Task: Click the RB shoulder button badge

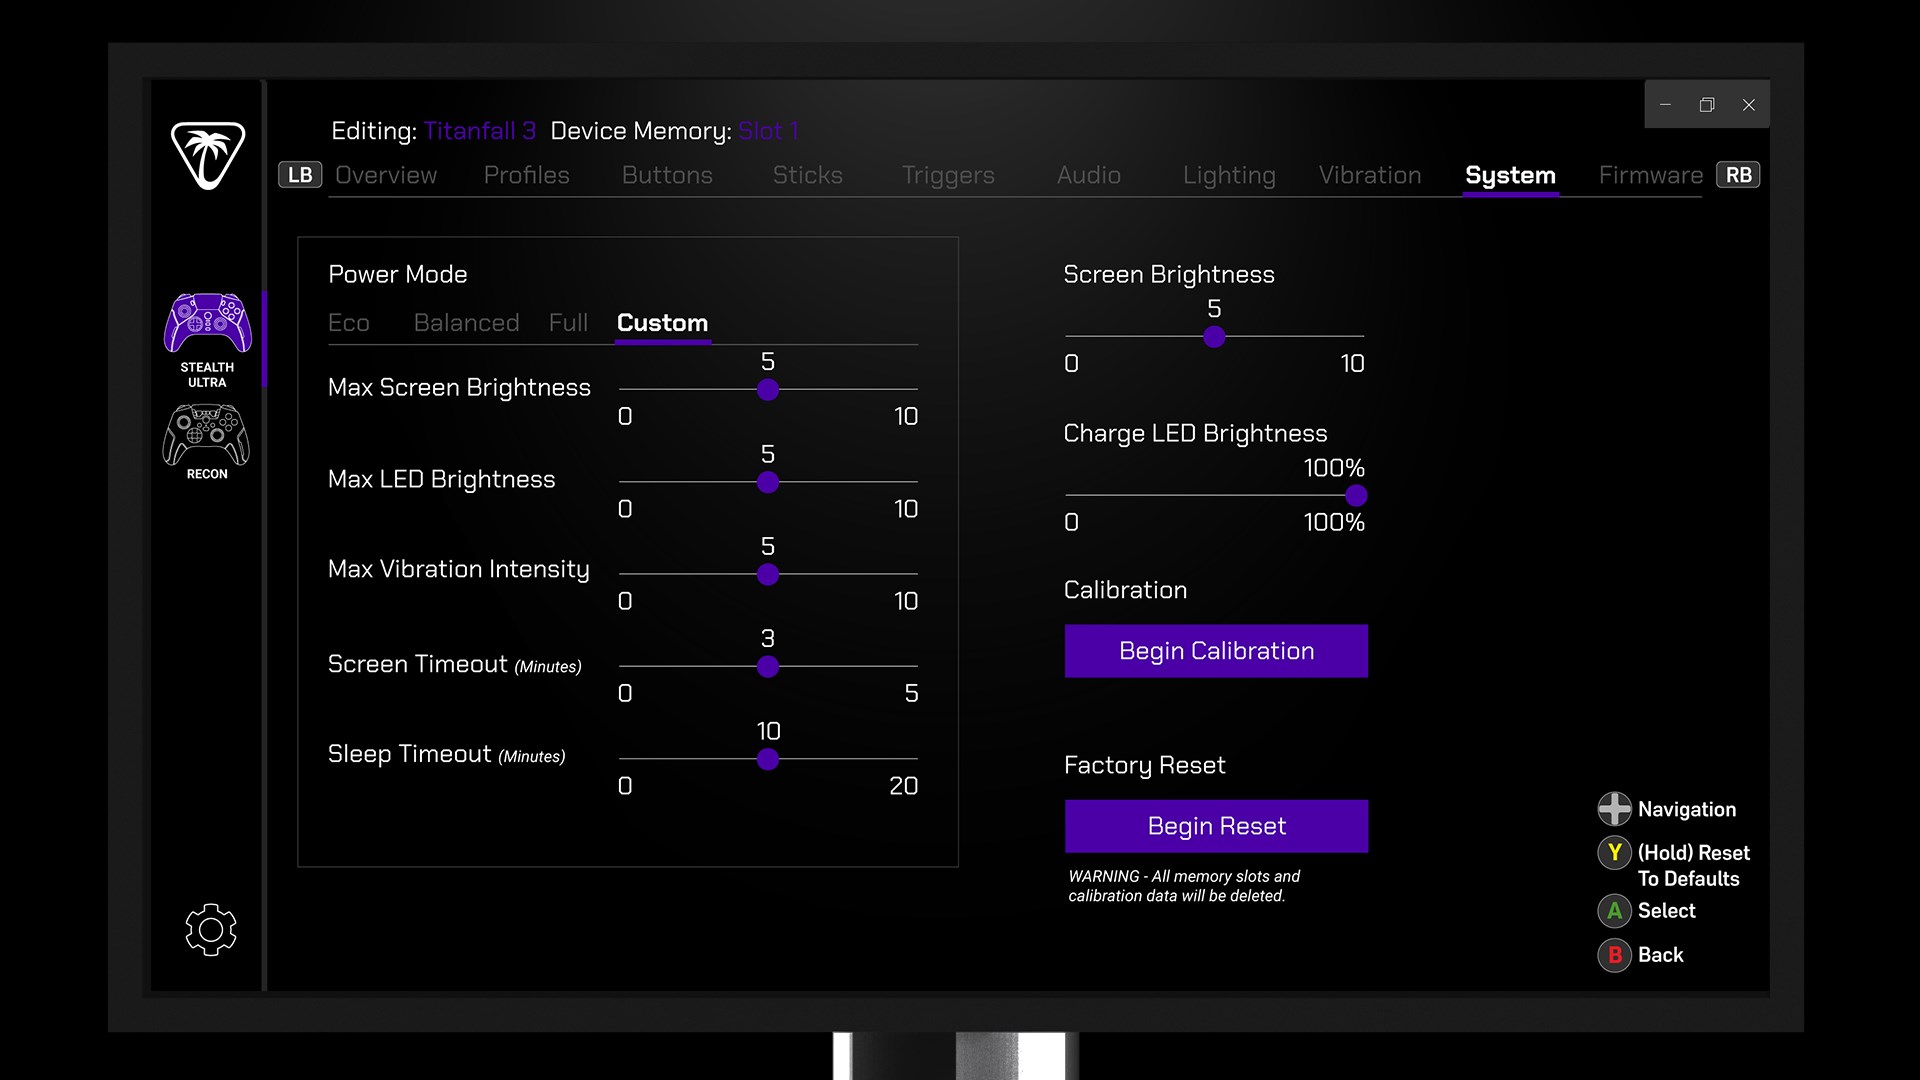Action: point(1738,174)
